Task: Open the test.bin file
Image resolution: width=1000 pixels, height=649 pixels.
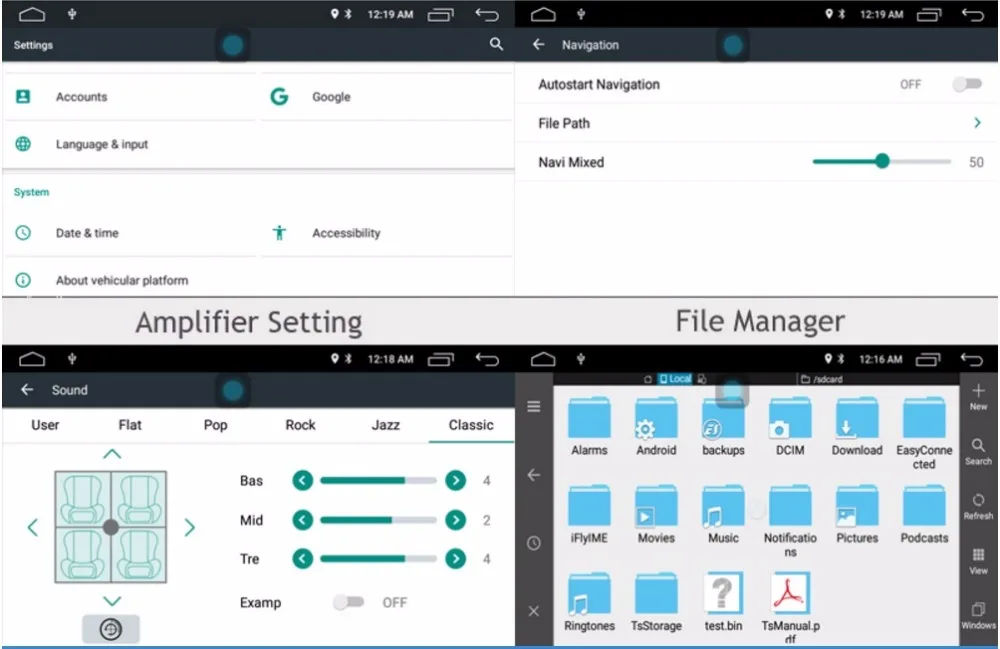Action: click(x=723, y=602)
